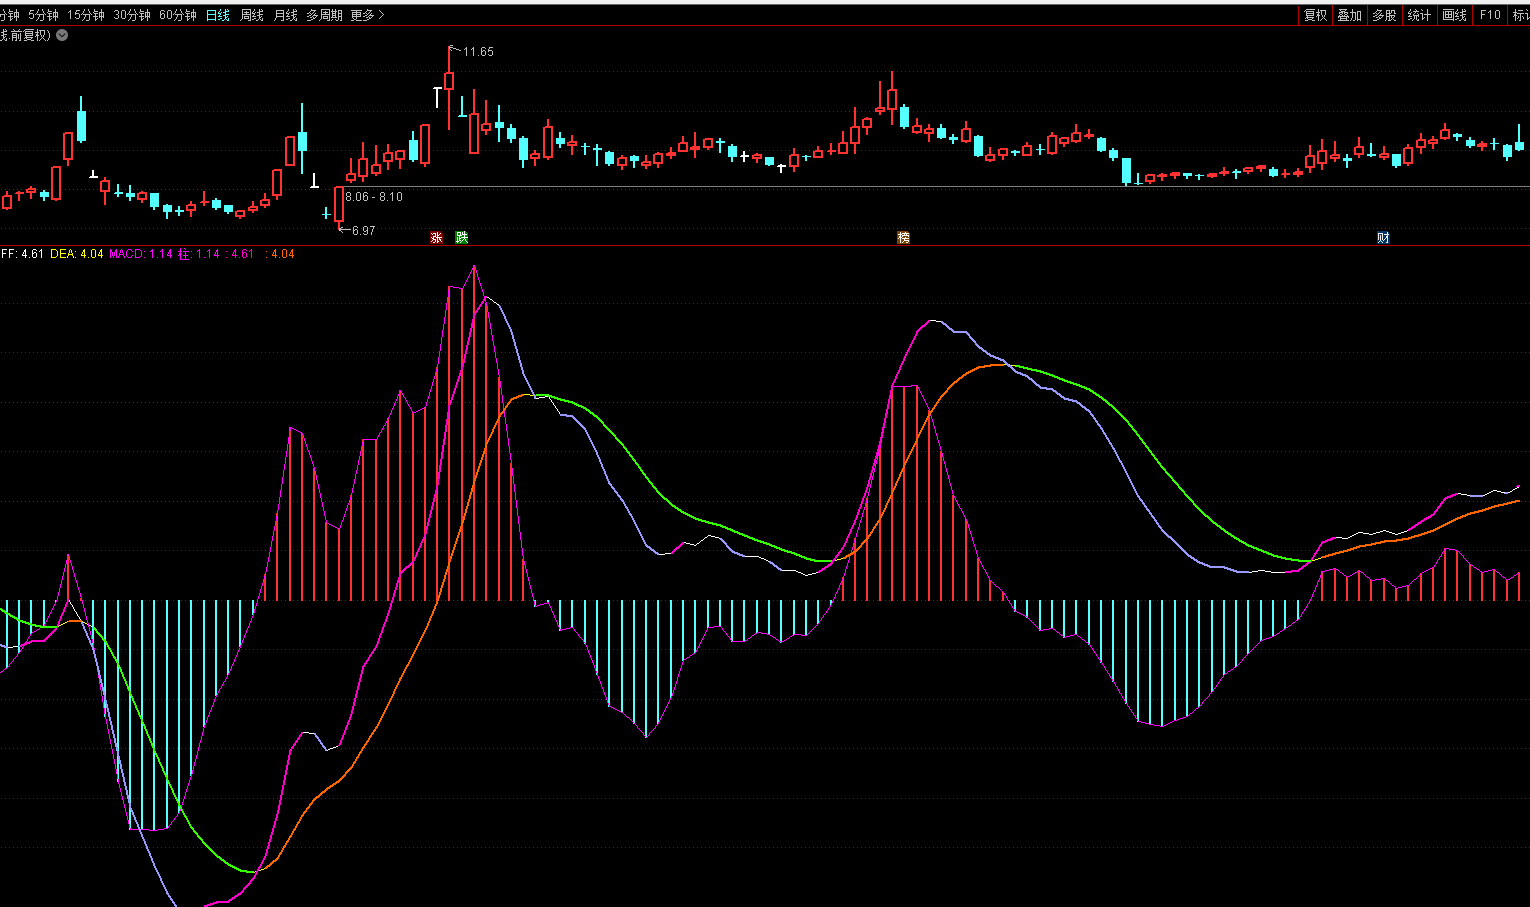Expand the 更多 periods menu
This screenshot has height=907, width=1530.
tap(367, 15)
